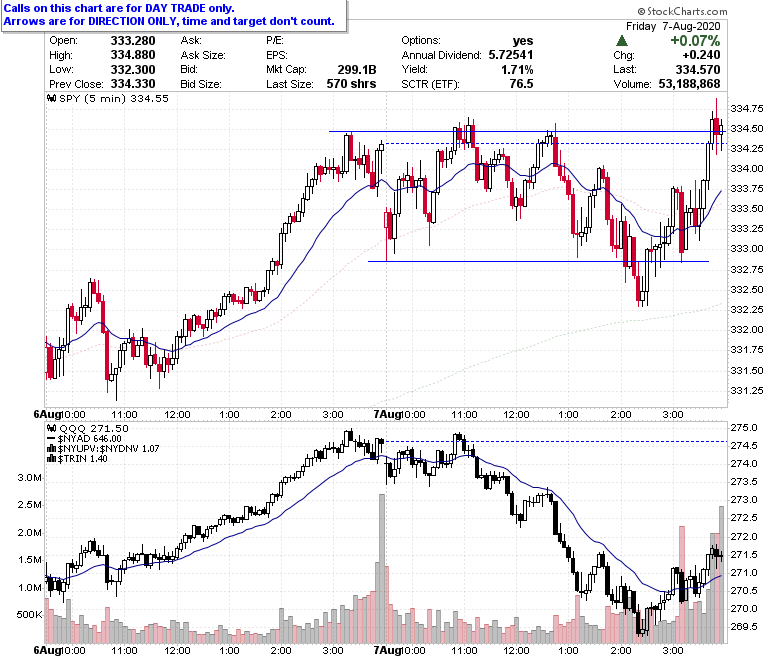Click the 500K volume axis label
The image size is (780, 659).
click(x=29, y=615)
